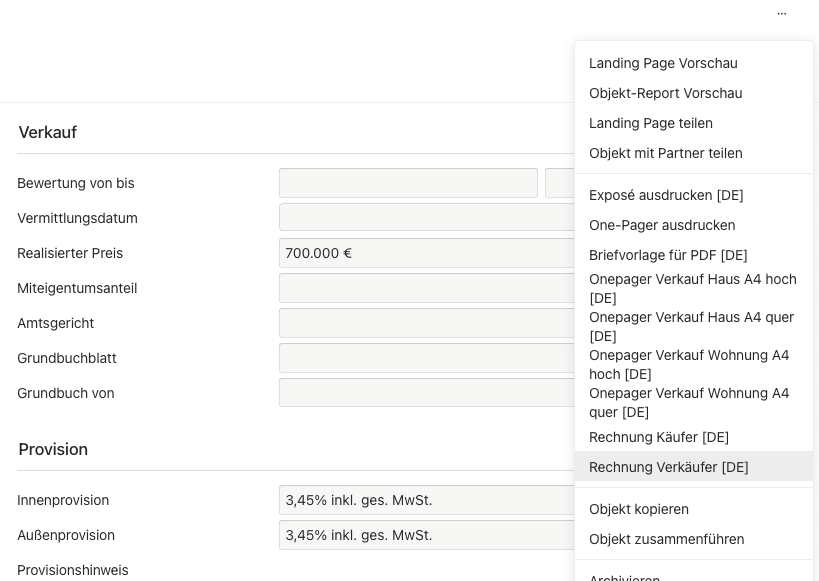
Task: Click the first Bewertung von bis field
Action: [408, 183]
